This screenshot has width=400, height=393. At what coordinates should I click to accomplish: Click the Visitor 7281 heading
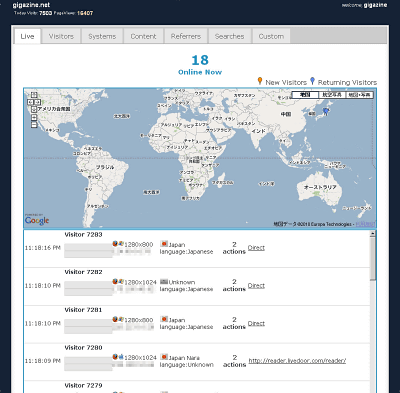[x=83, y=310]
